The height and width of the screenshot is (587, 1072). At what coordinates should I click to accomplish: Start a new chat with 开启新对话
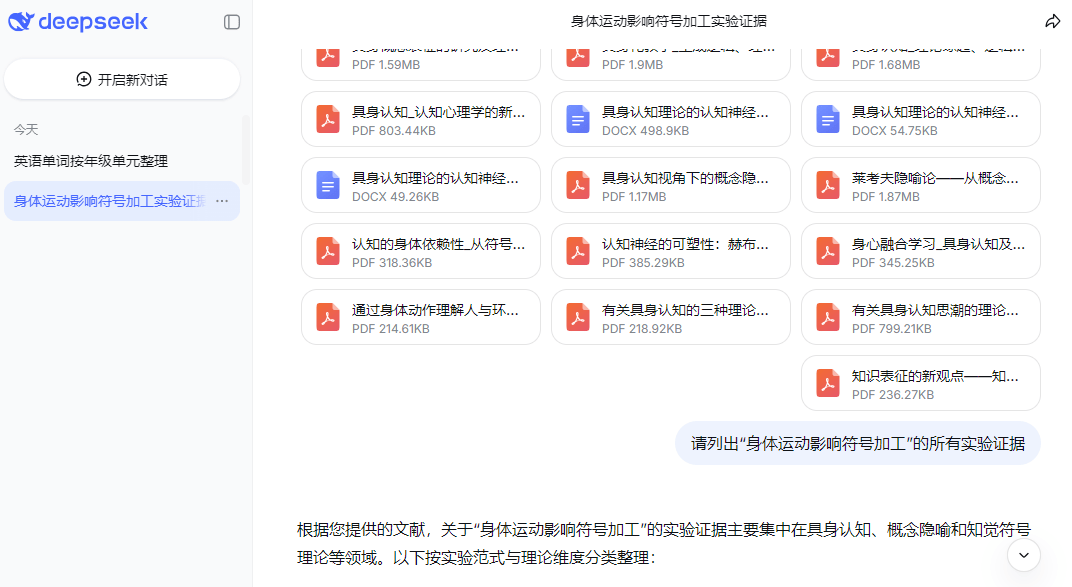[122, 79]
